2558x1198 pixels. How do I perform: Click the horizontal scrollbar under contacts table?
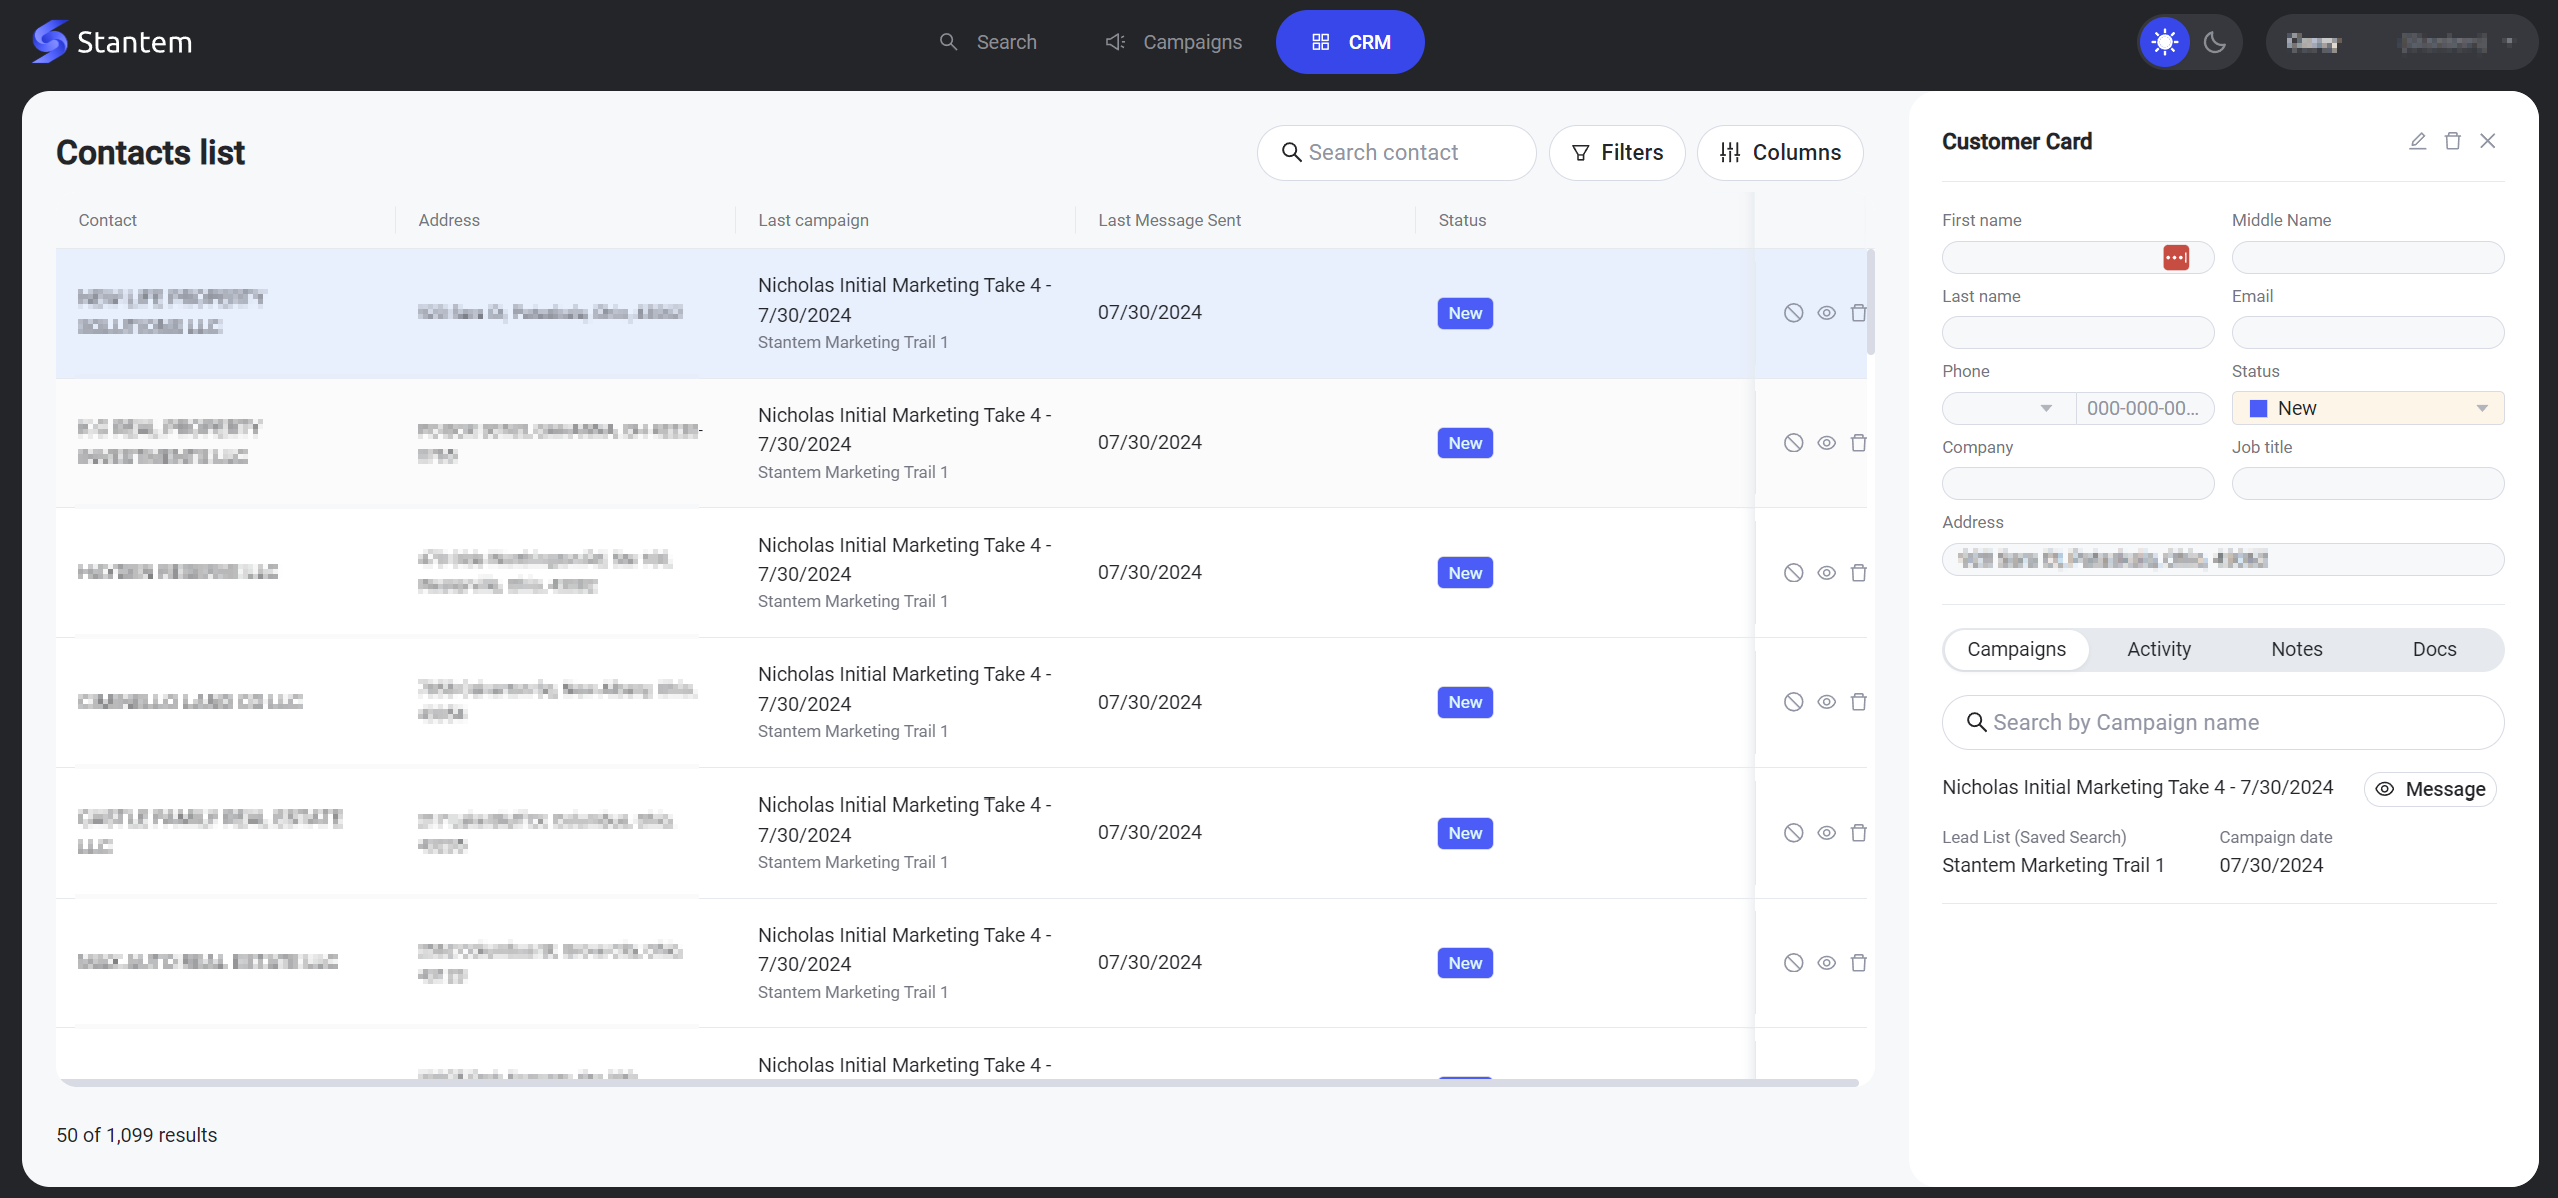click(x=957, y=1083)
